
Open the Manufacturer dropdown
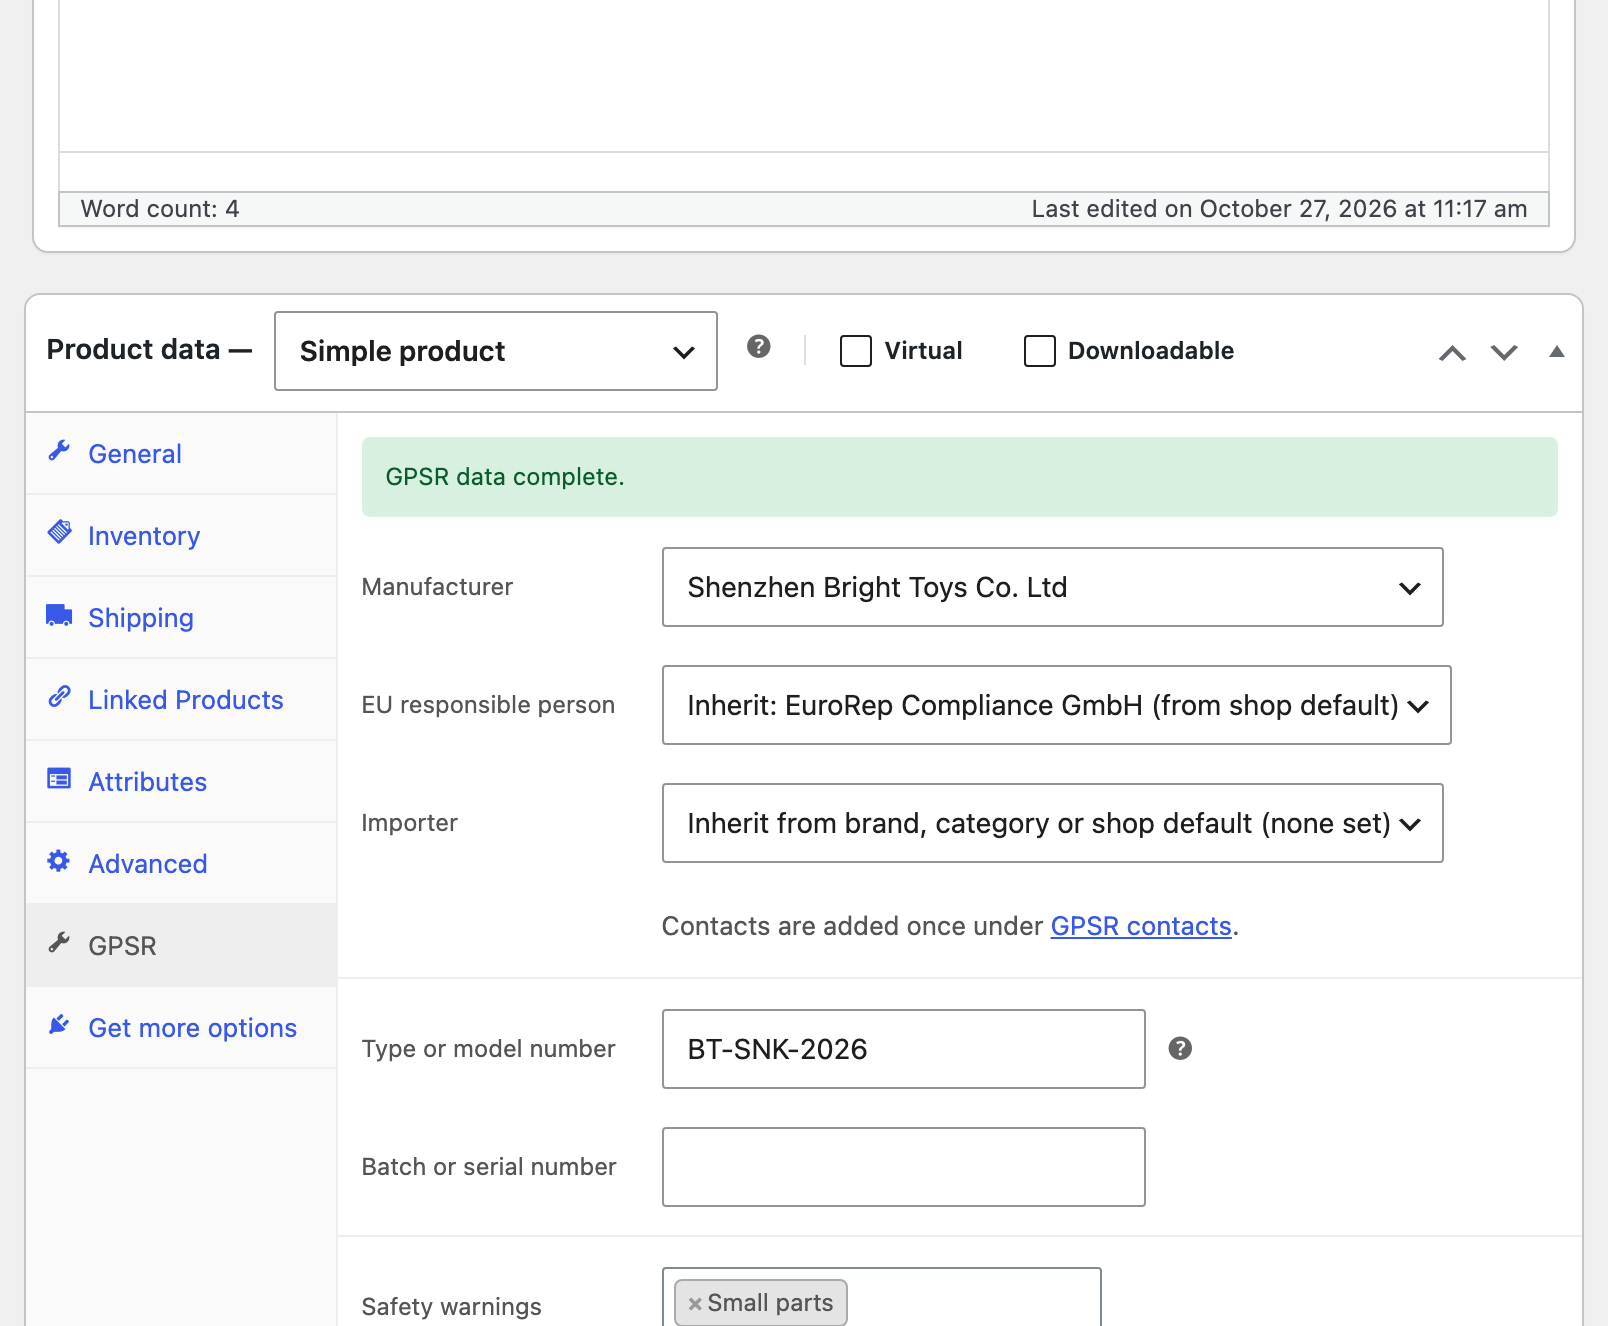pyautogui.click(x=1053, y=587)
